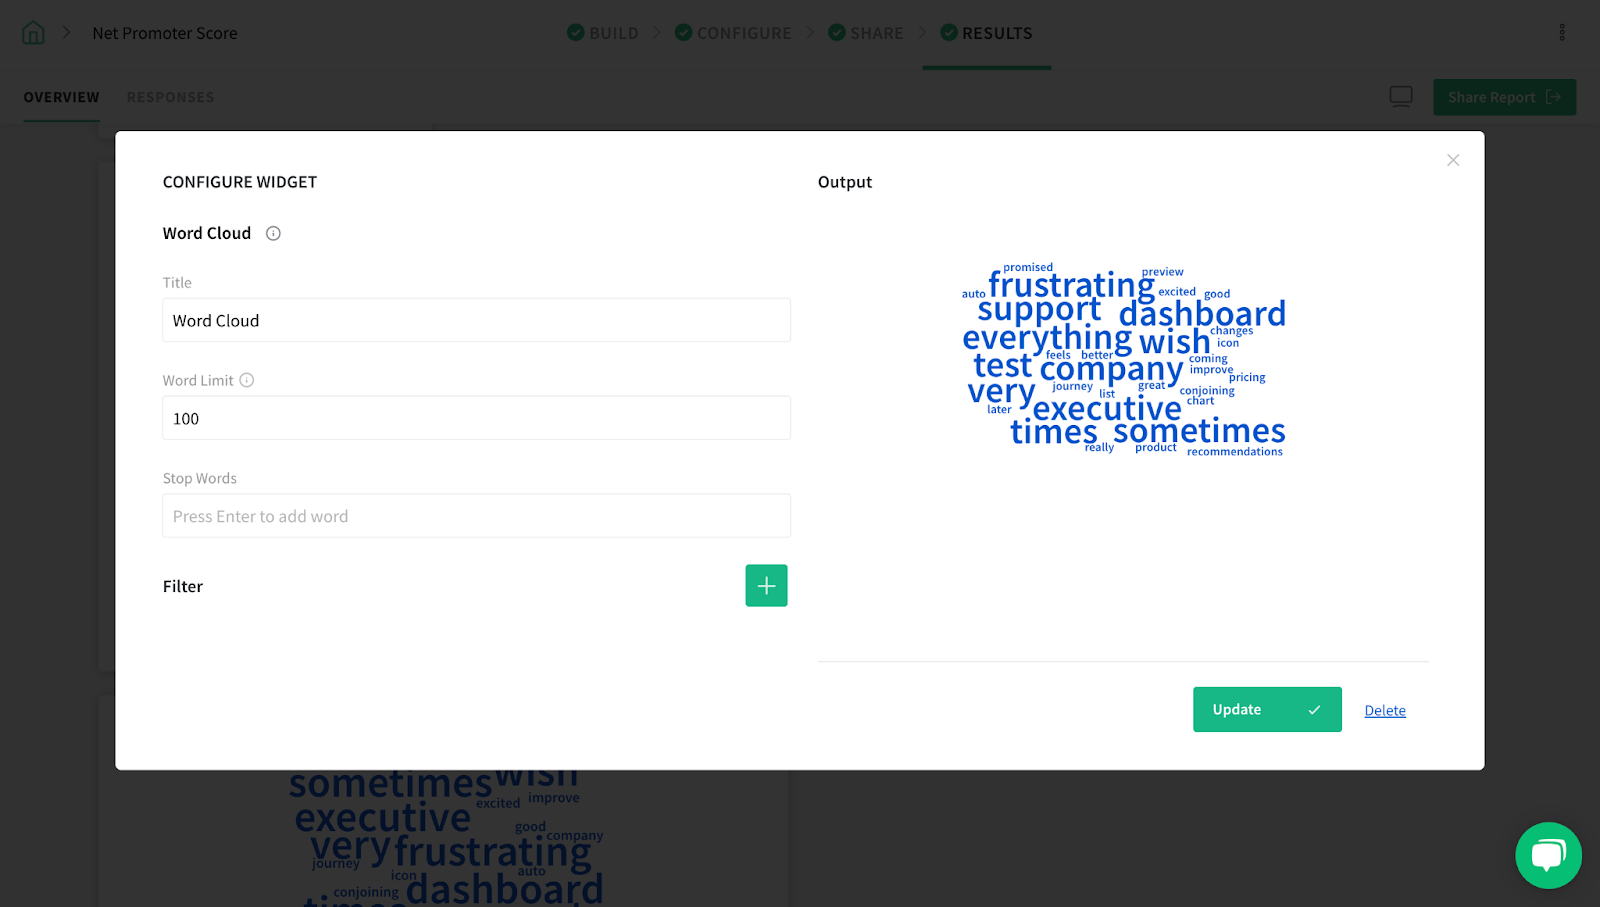Open the three-dot more options menu
This screenshot has width=1600, height=907.
(1562, 33)
